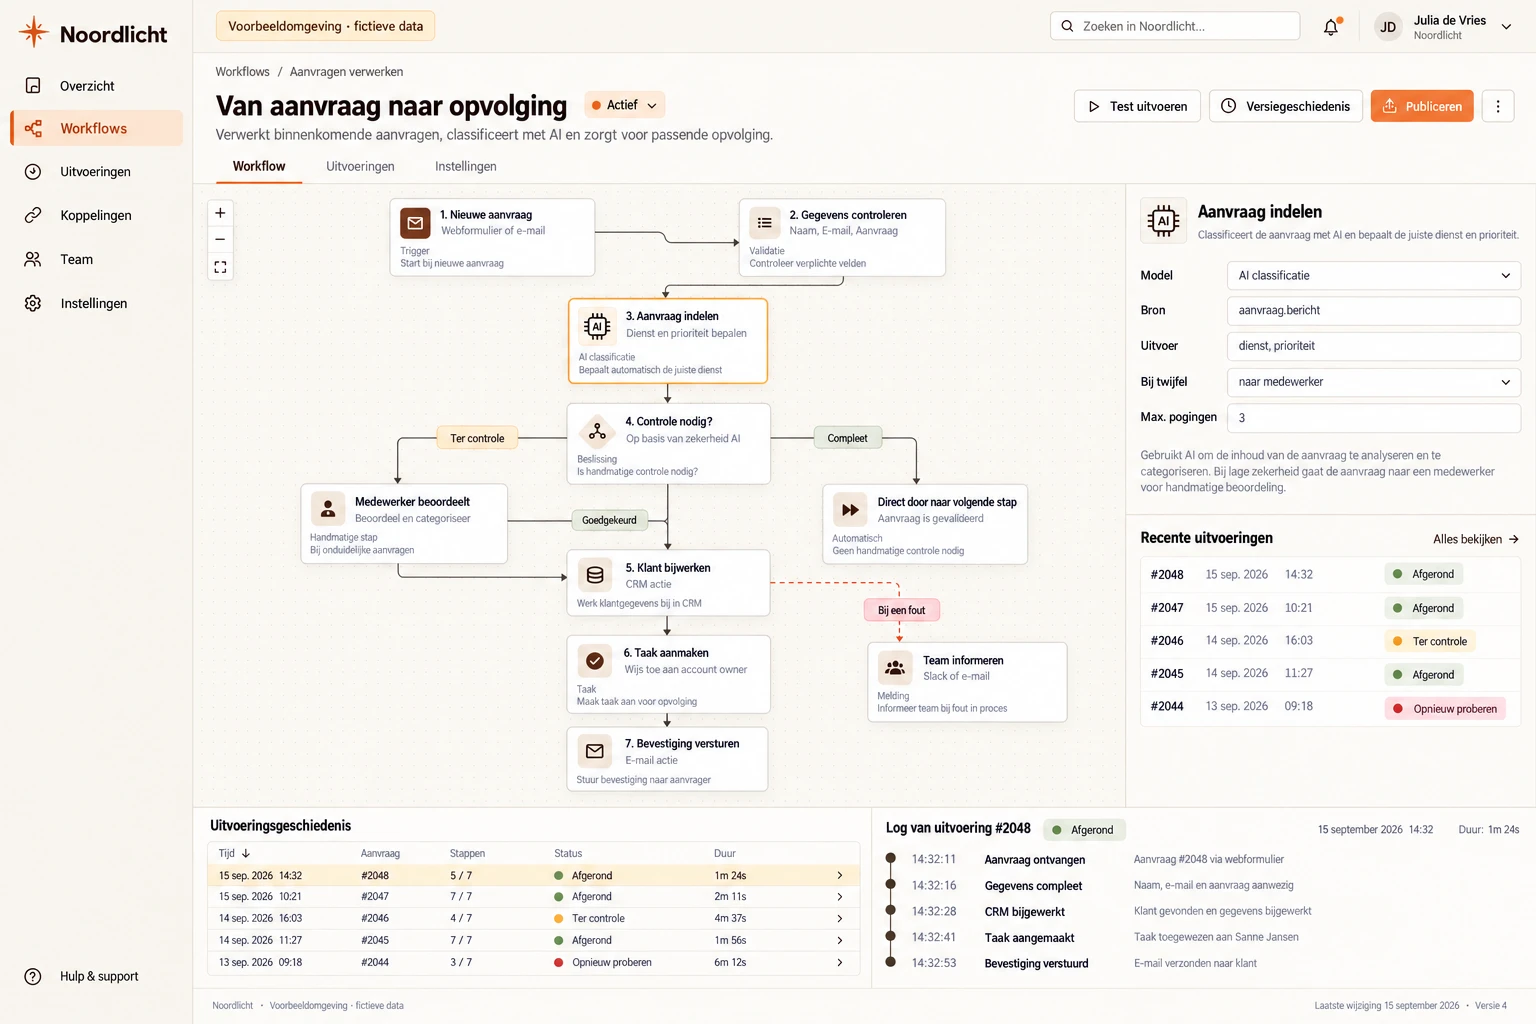Click the Bron input field
The image size is (1536, 1024).
[1373, 311]
